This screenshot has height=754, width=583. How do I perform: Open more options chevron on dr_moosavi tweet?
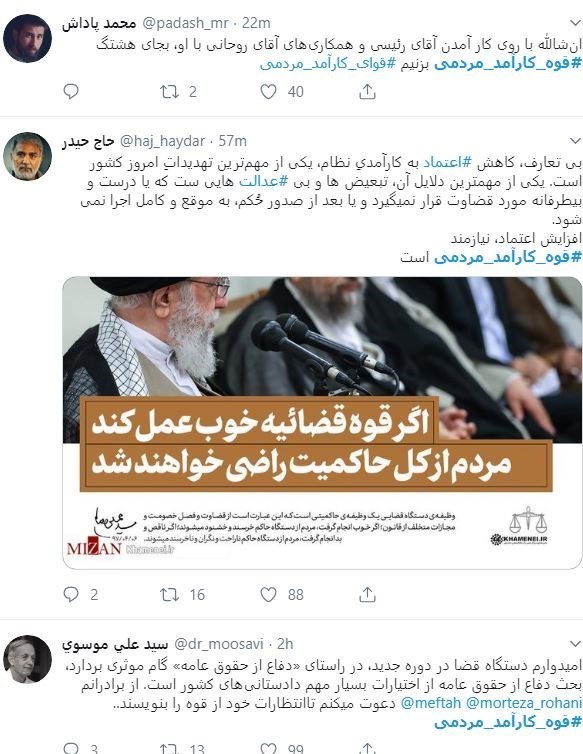click(575, 644)
